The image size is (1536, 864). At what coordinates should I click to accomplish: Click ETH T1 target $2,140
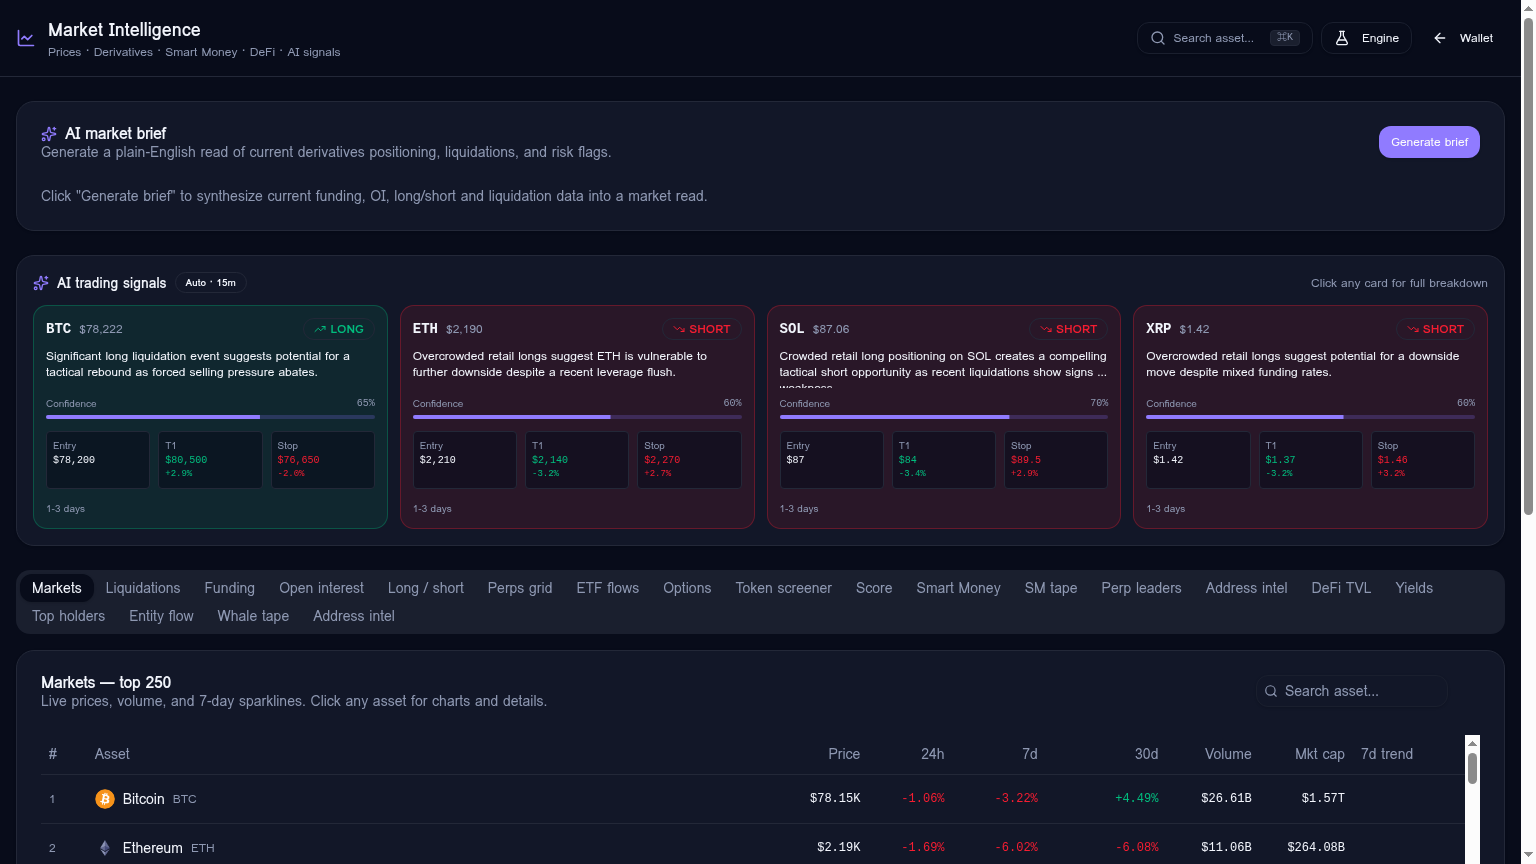click(550, 460)
